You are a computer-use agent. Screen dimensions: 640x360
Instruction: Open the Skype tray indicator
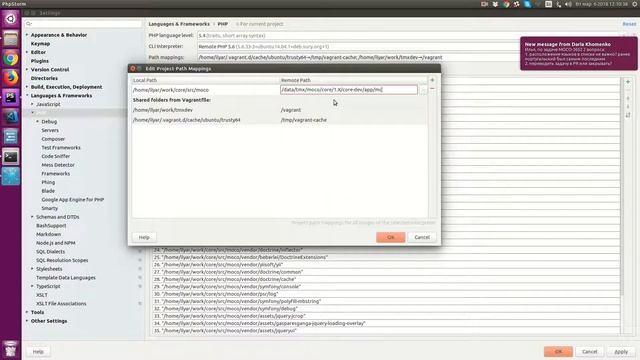pyautogui.click(x=527, y=4)
